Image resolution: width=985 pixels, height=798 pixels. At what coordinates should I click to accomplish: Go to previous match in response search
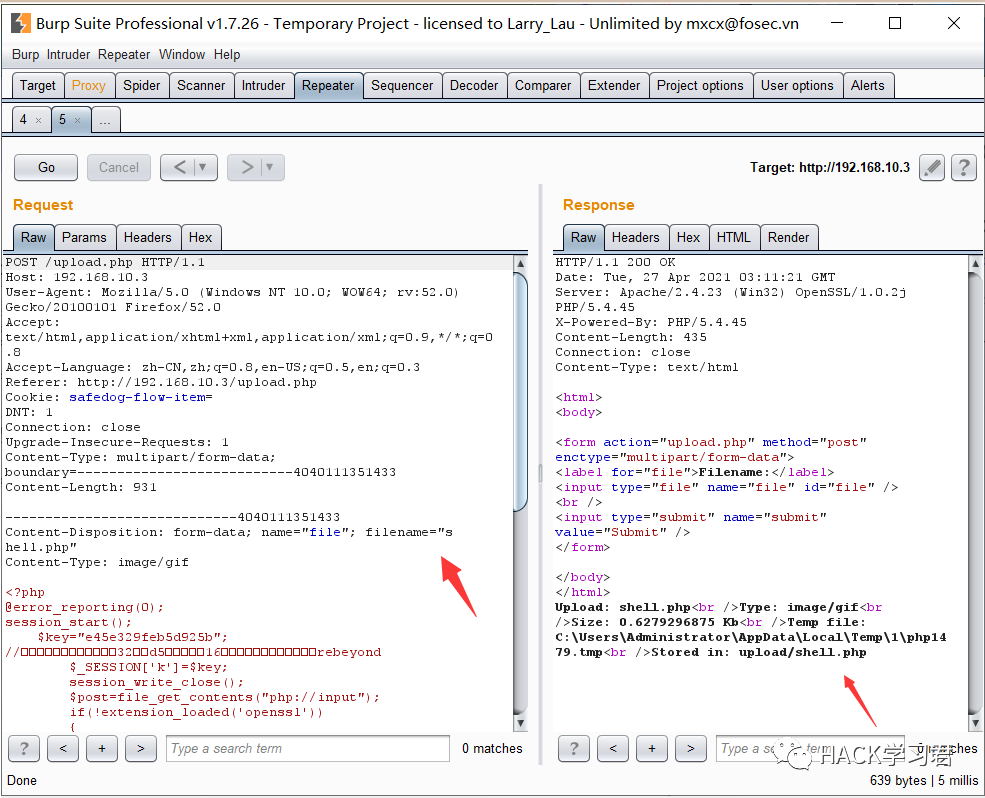coord(613,748)
